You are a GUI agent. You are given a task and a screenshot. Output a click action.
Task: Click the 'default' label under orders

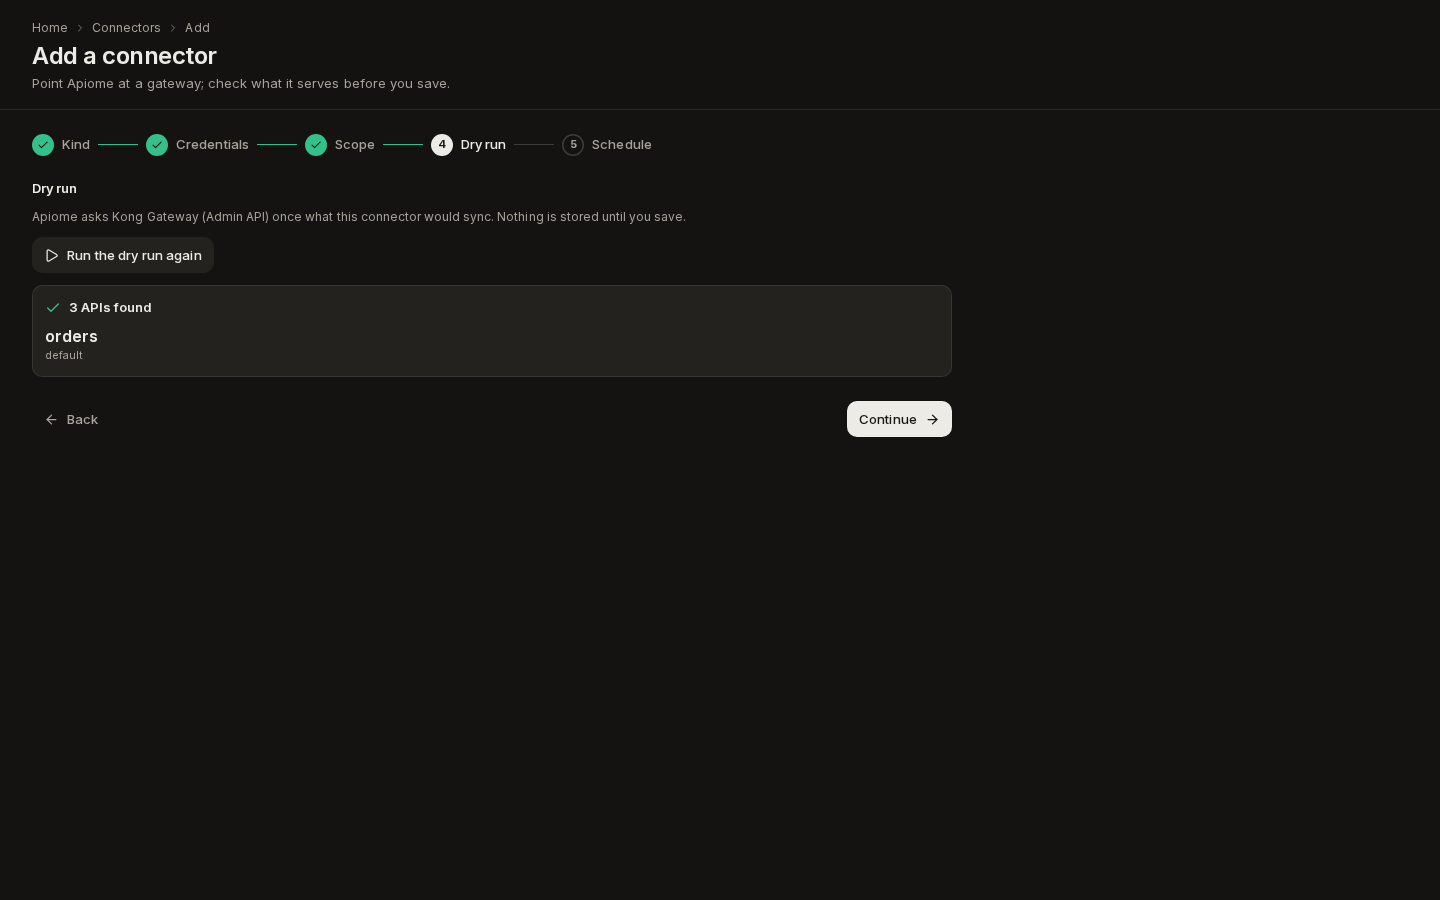[x=64, y=356]
